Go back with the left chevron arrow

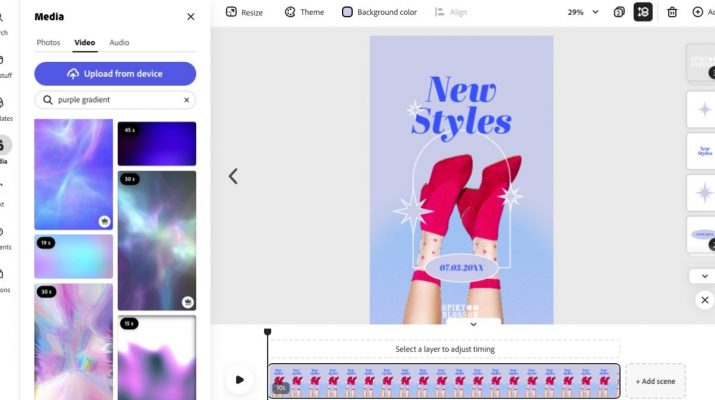pos(233,176)
